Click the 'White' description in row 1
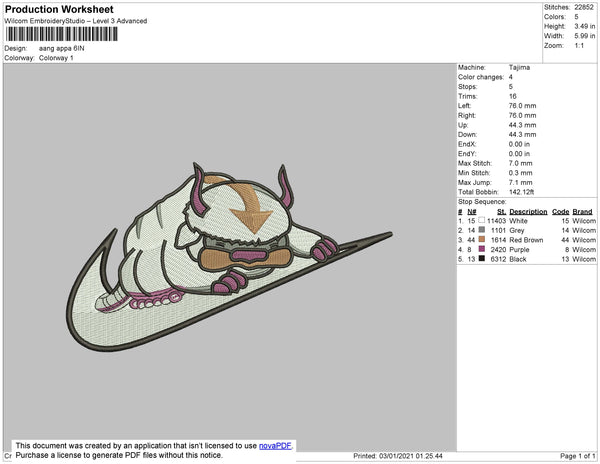The height and width of the screenshot is (464, 600). pyautogui.click(x=518, y=221)
